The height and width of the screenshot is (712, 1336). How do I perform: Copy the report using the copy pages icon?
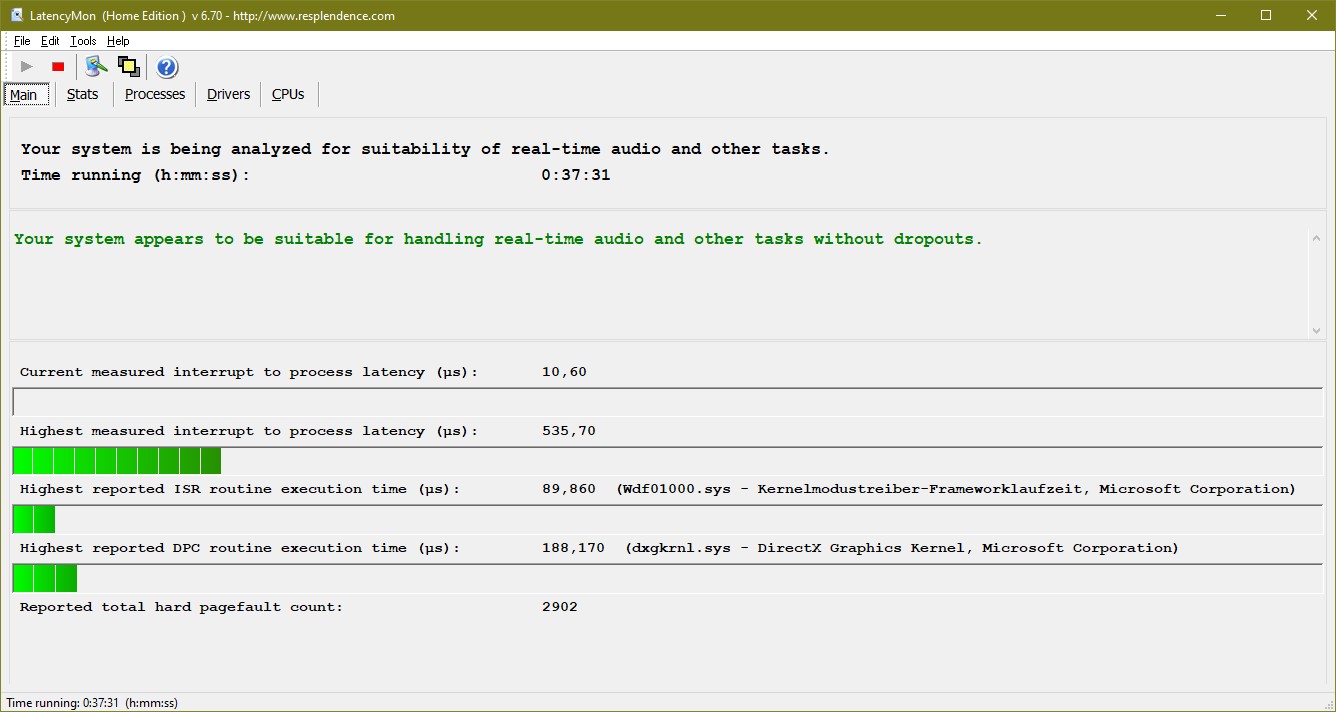point(128,66)
